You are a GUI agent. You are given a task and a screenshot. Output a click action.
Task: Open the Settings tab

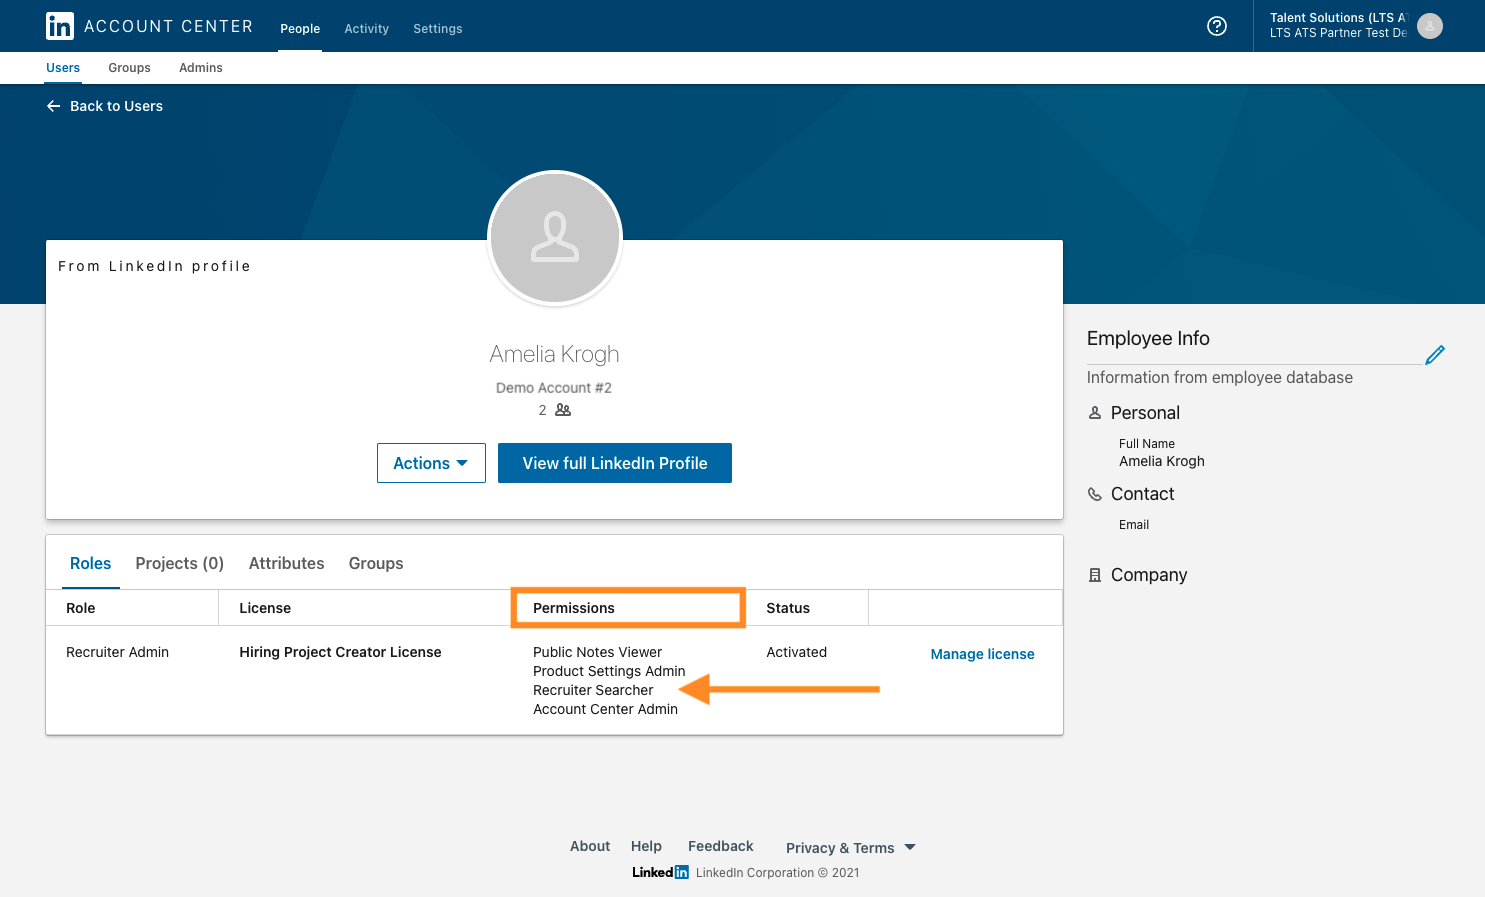coord(438,29)
